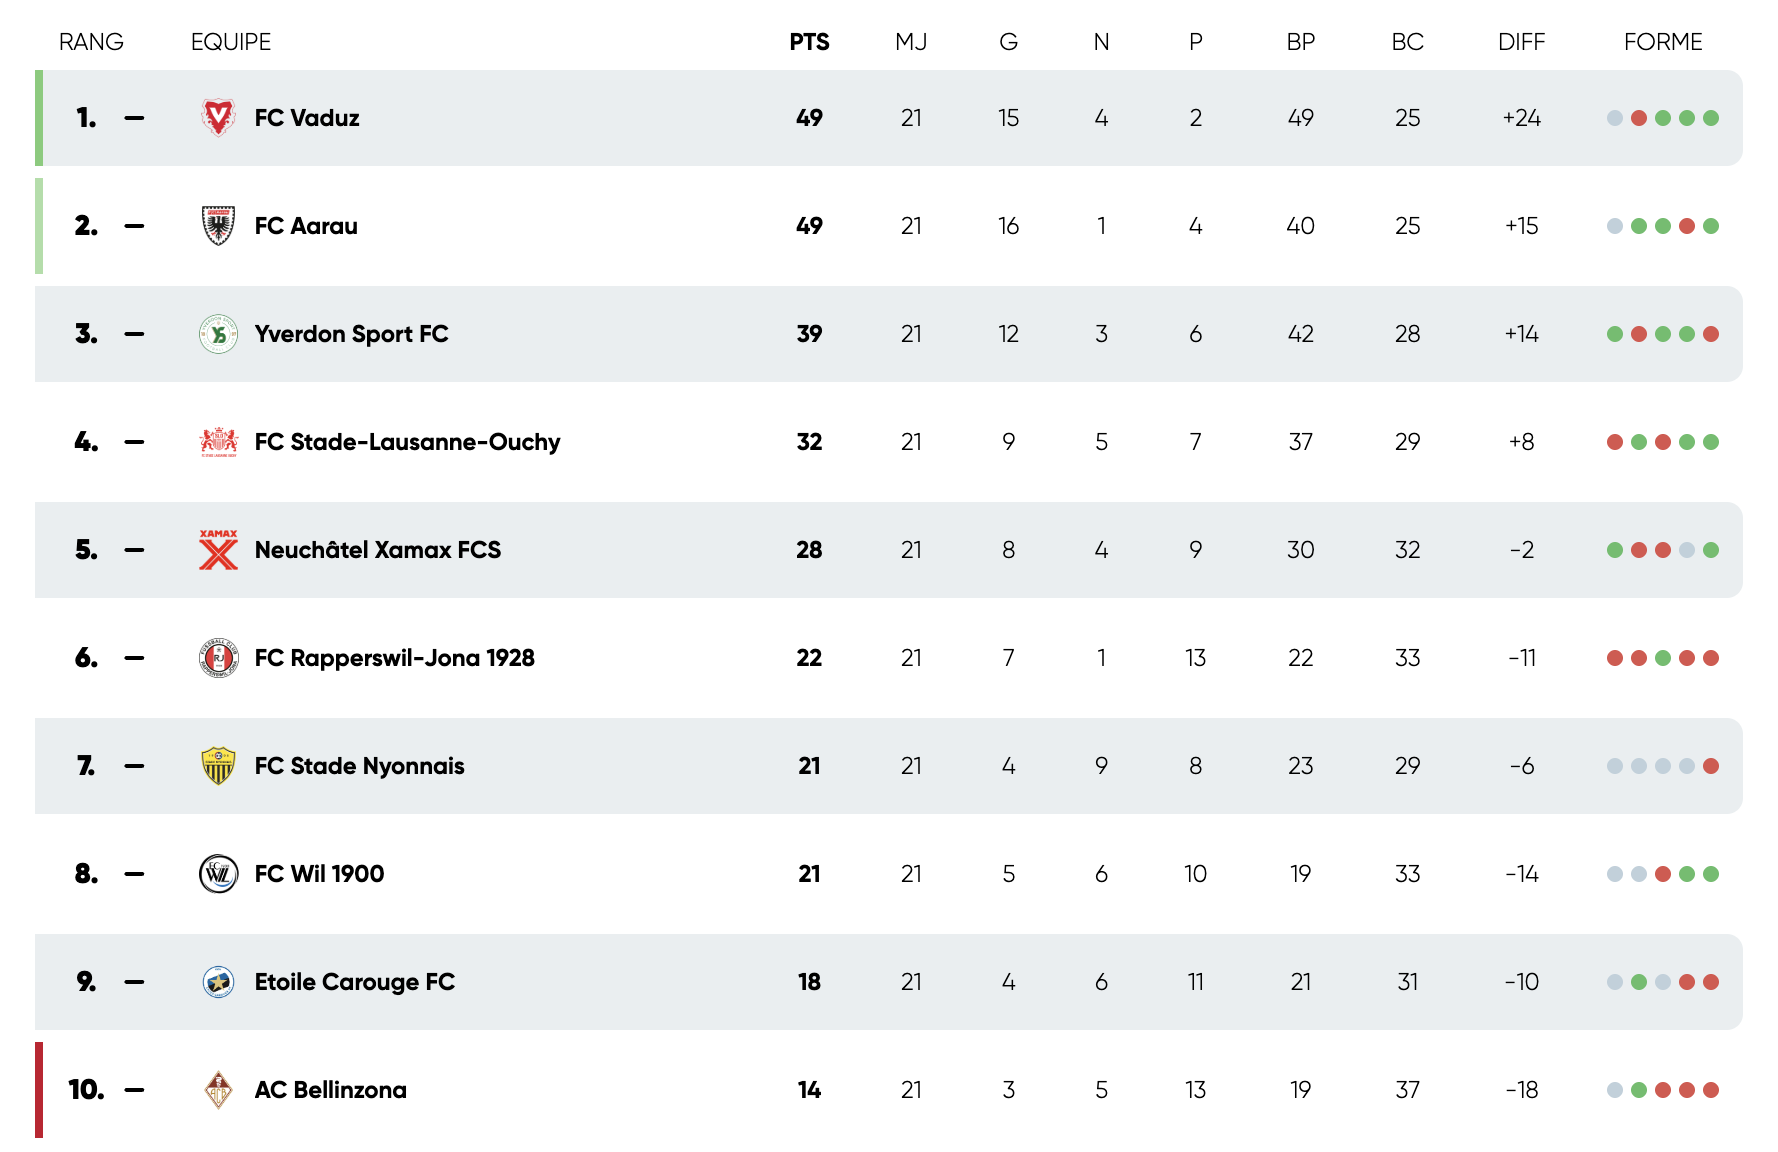Open the FC Wil 1900 logo
Viewport: 1778px width, 1152px height.
[x=218, y=874]
